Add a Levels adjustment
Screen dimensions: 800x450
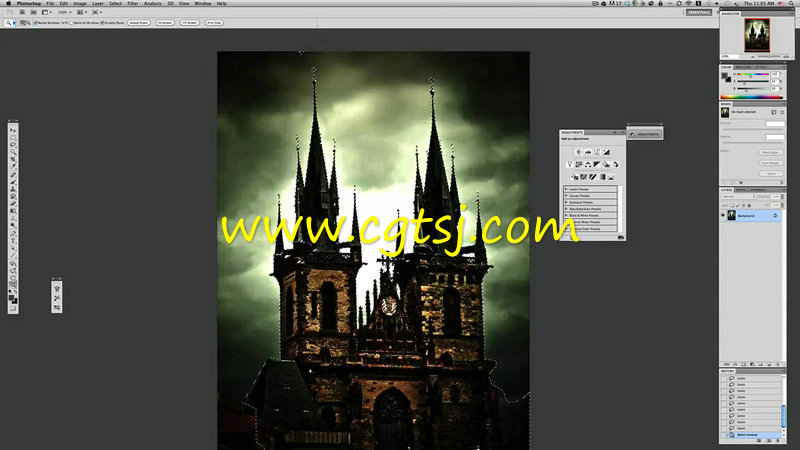(x=588, y=152)
